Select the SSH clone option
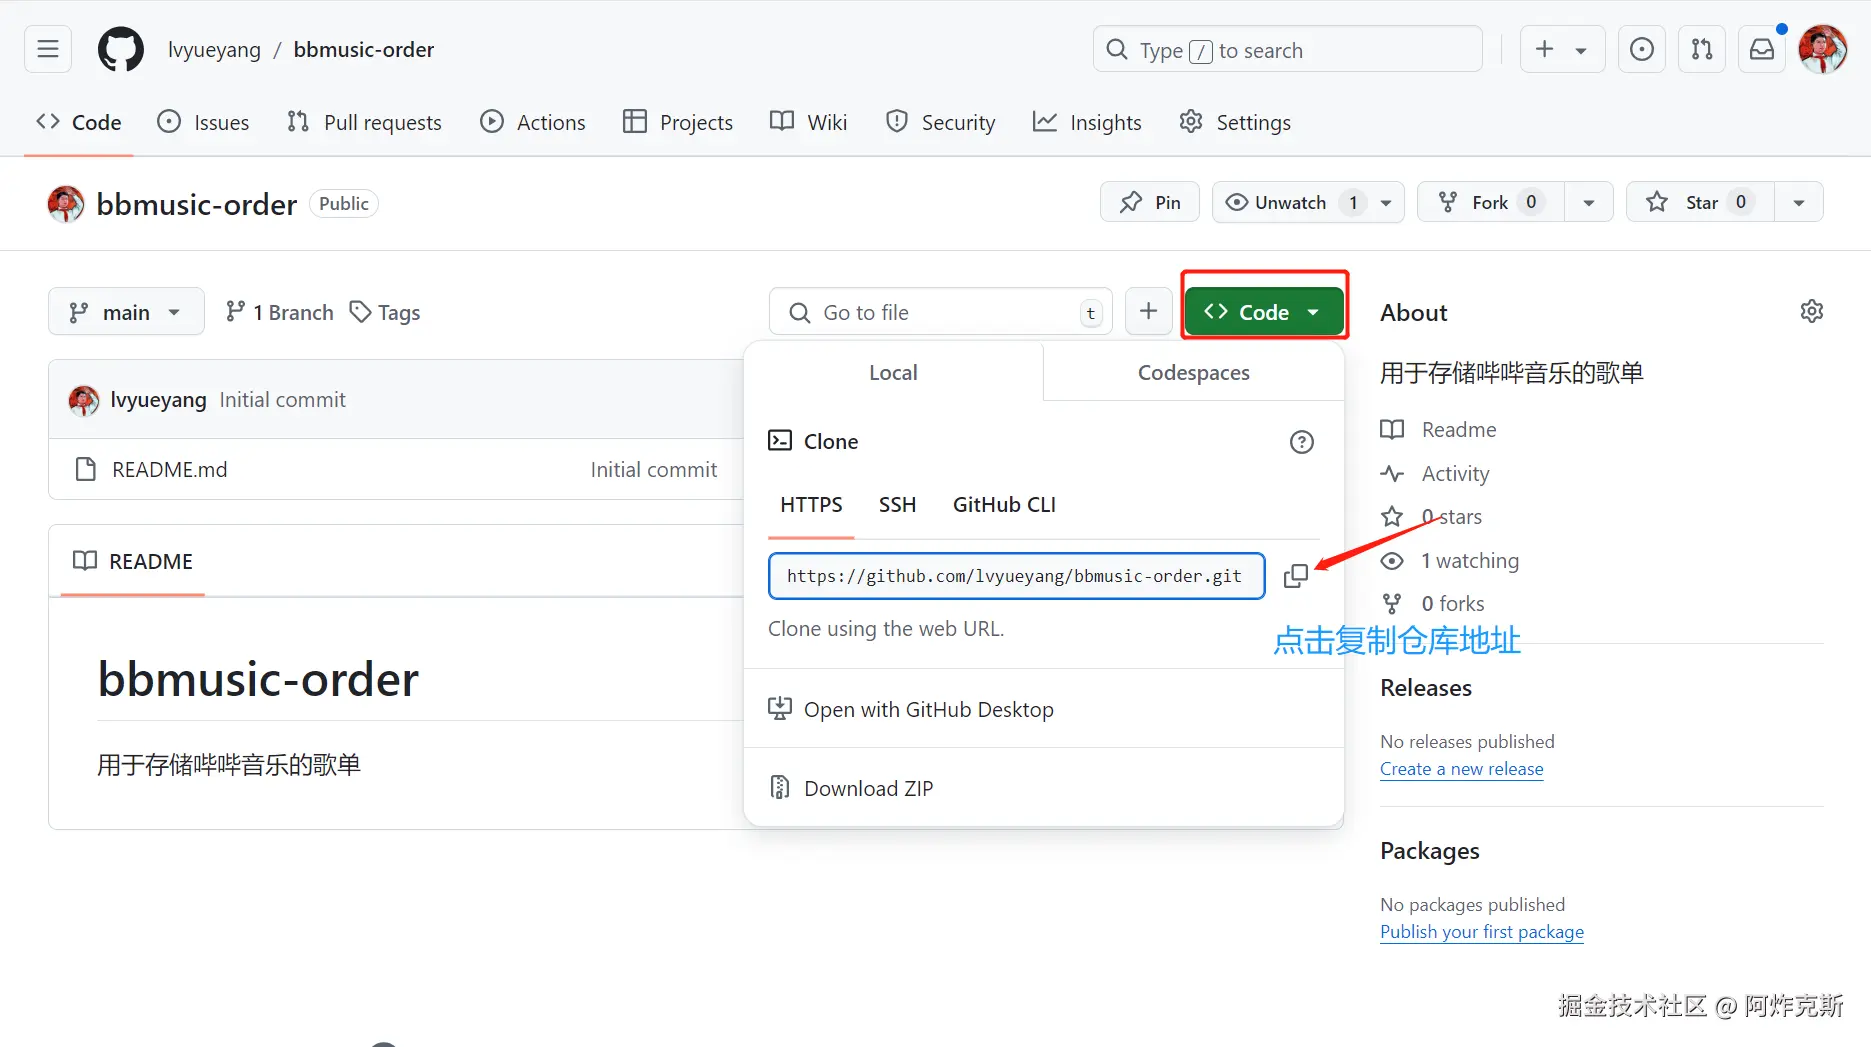The height and width of the screenshot is (1047, 1871). [x=897, y=505]
